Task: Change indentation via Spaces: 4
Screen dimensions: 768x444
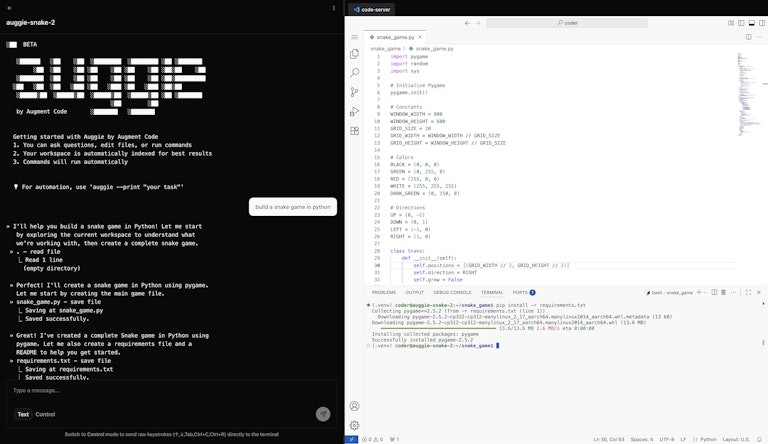Action: [642, 440]
